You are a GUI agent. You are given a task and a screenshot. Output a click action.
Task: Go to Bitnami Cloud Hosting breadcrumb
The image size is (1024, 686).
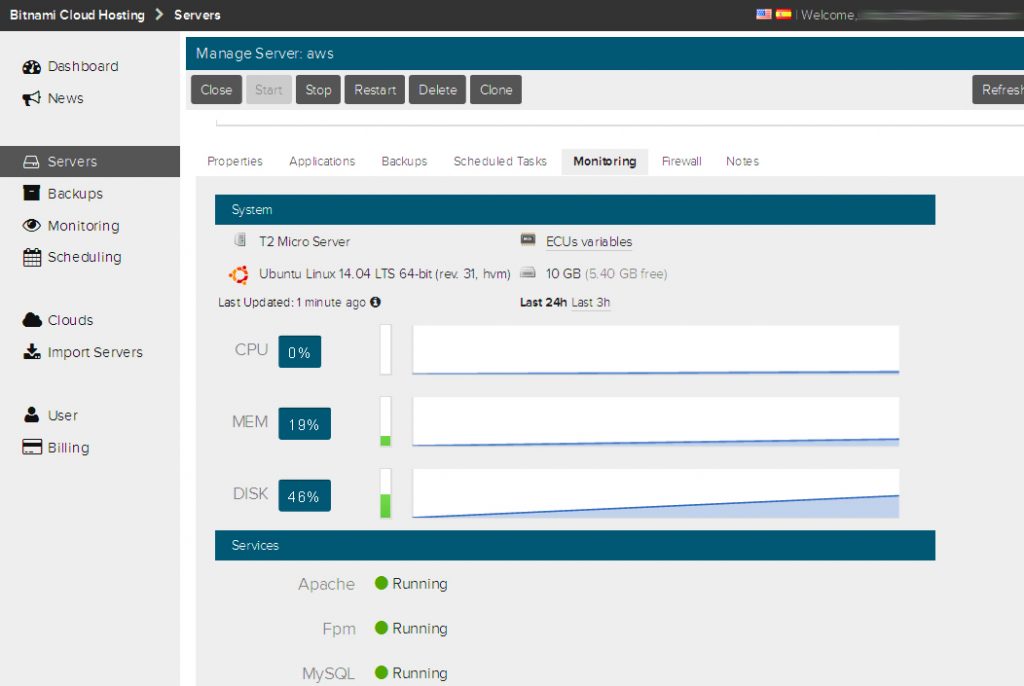tap(77, 15)
